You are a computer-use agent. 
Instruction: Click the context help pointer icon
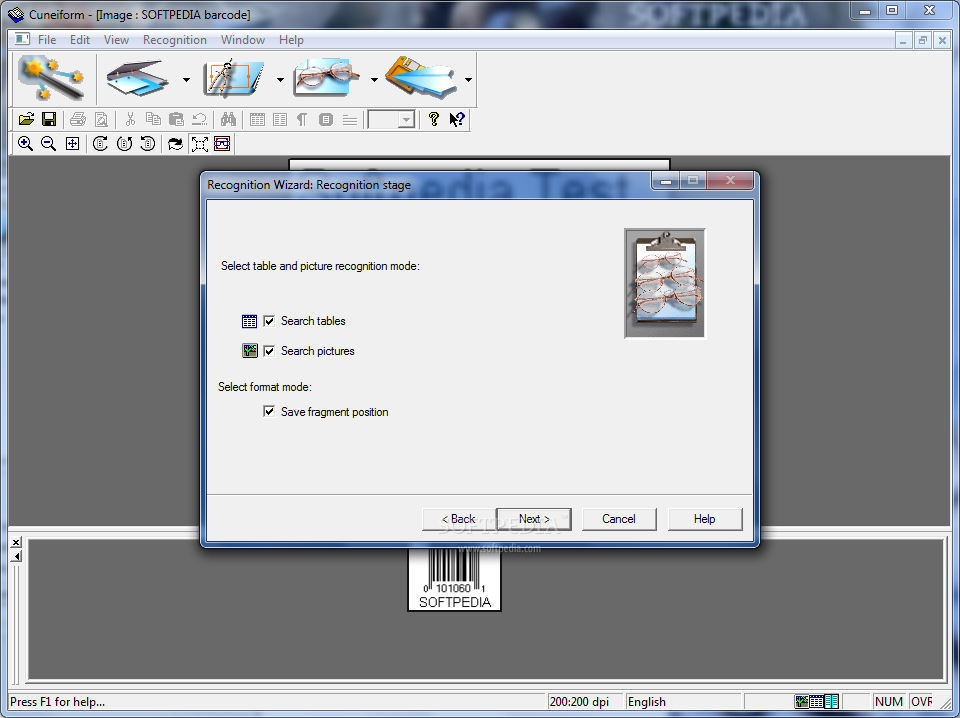[x=457, y=119]
